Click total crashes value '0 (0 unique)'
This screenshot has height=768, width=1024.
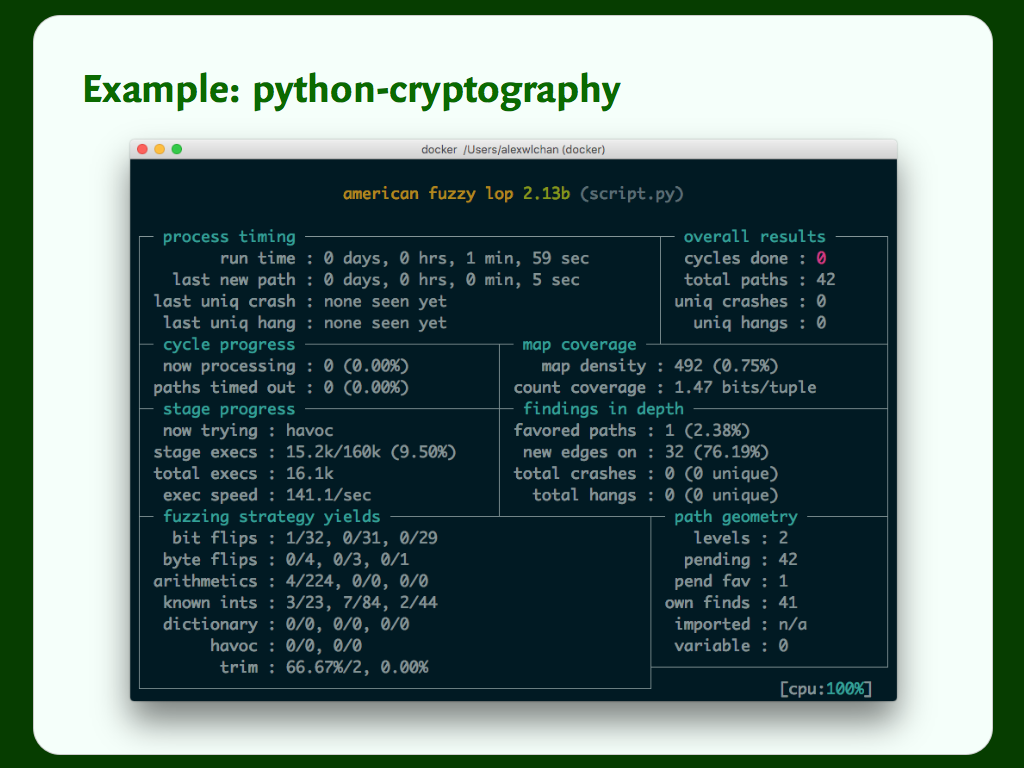click(x=722, y=474)
